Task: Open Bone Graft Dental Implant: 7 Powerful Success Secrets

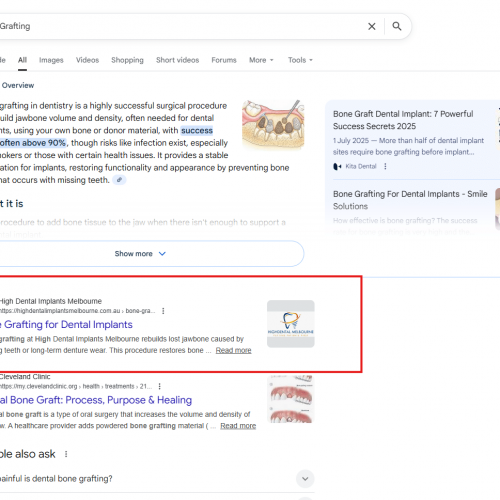Action: [403, 120]
